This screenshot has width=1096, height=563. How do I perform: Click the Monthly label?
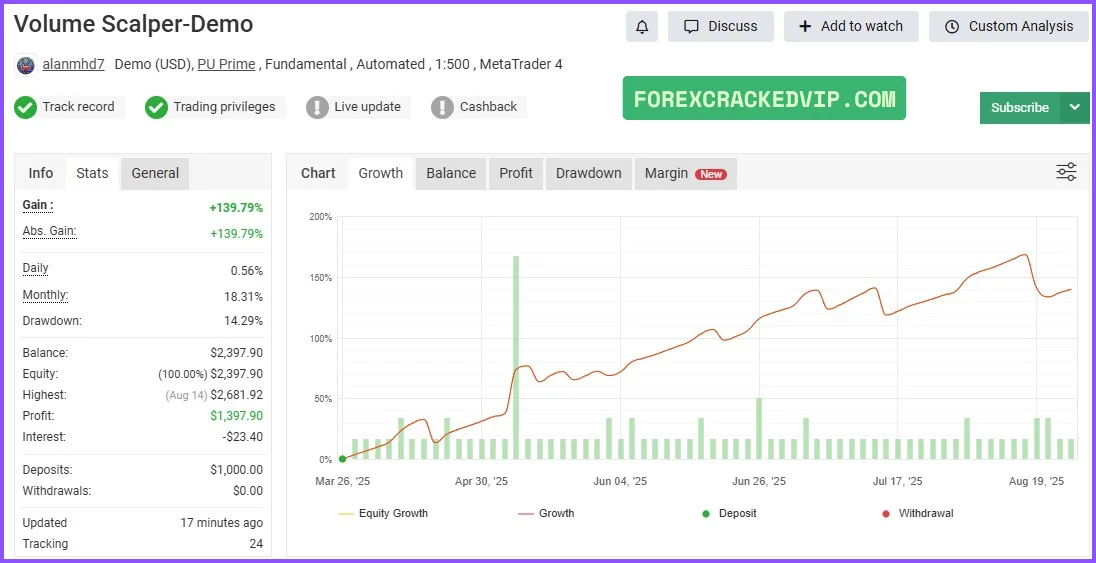[x=45, y=294]
